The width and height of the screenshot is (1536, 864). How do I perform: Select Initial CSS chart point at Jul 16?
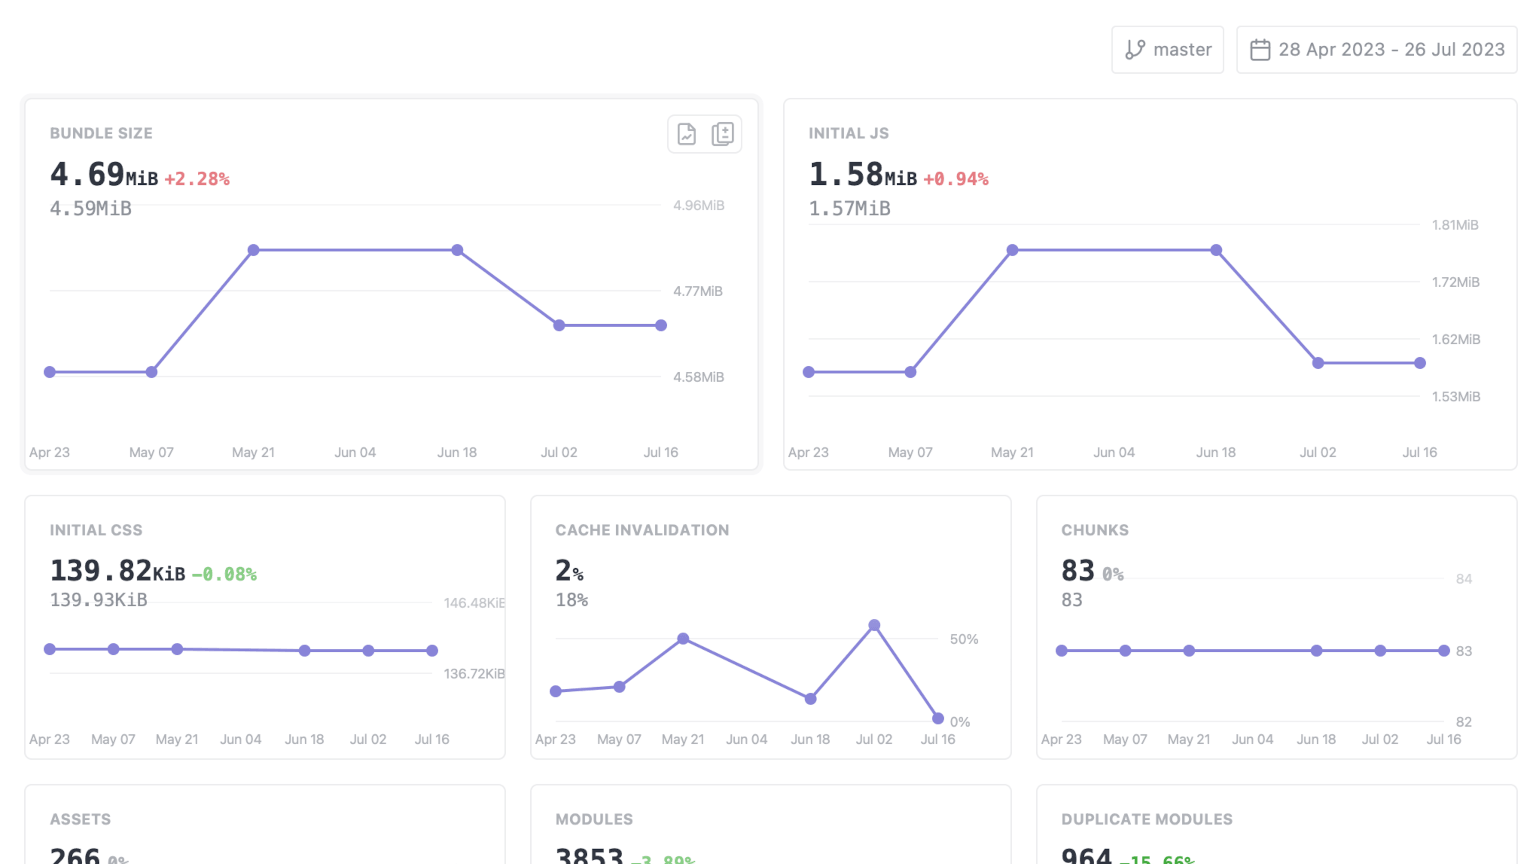coord(432,651)
